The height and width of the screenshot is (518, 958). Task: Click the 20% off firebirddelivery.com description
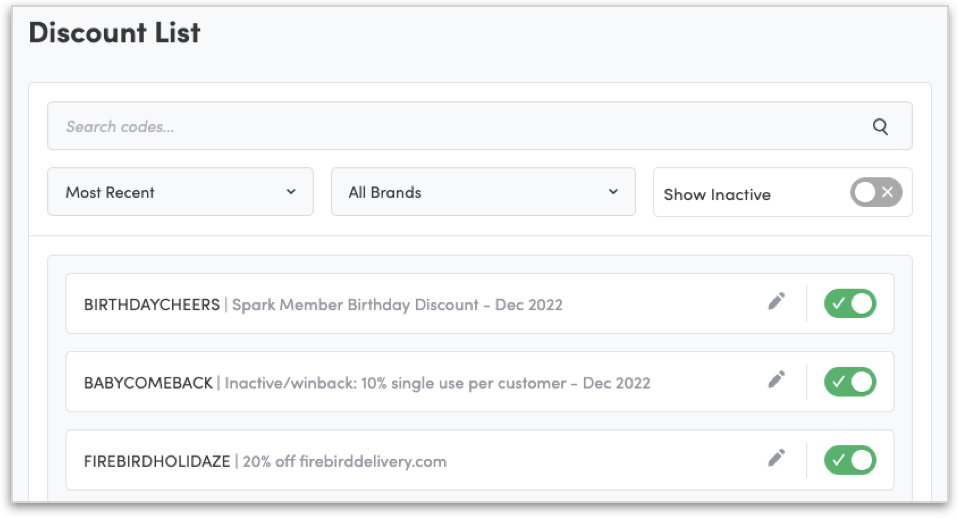(344, 462)
